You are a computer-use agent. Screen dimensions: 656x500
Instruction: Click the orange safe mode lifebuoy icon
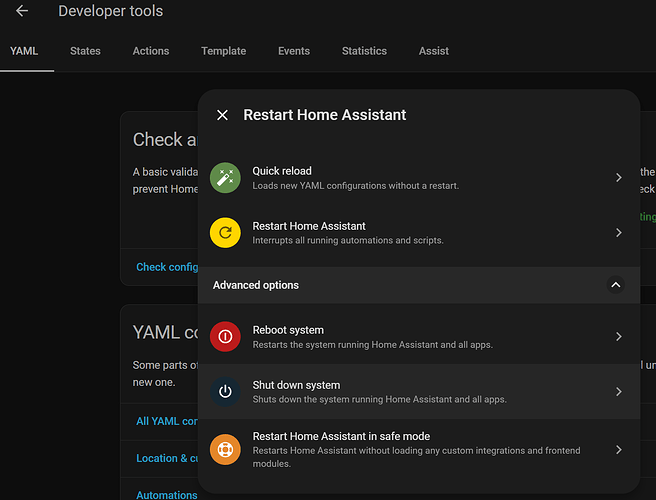point(225,450)
